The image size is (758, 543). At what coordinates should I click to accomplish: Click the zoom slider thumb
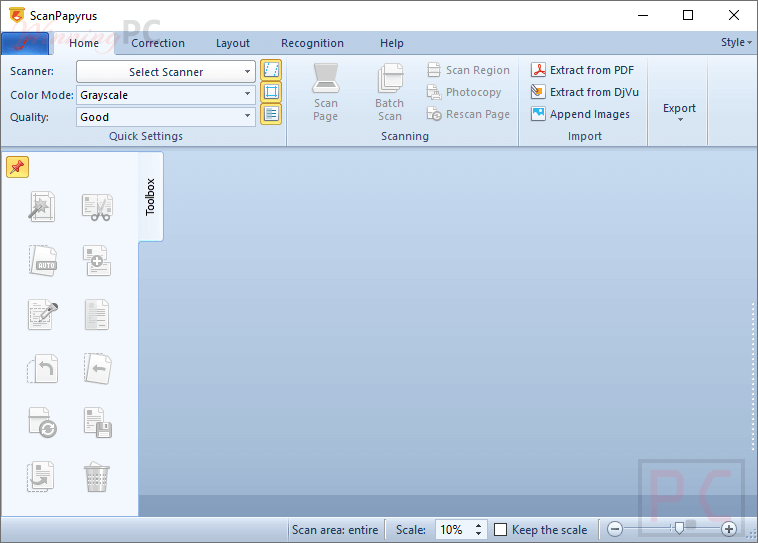coord(679,528)
